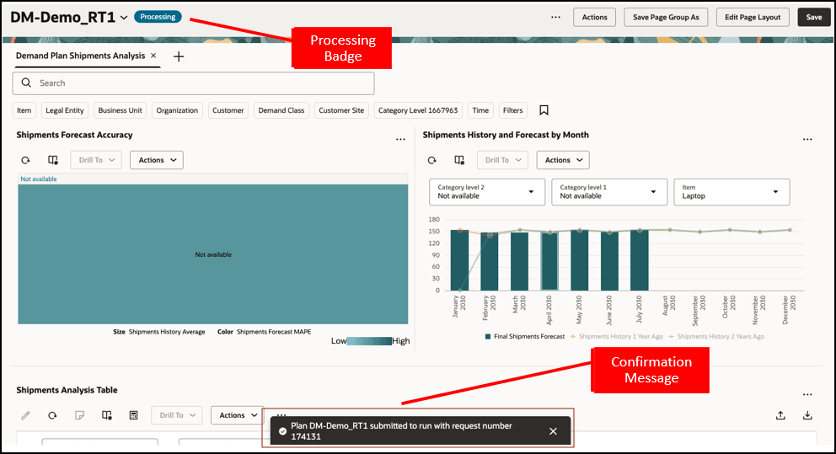
Task: Refresh Shipments History and Forecast chart
Action: 432,160
